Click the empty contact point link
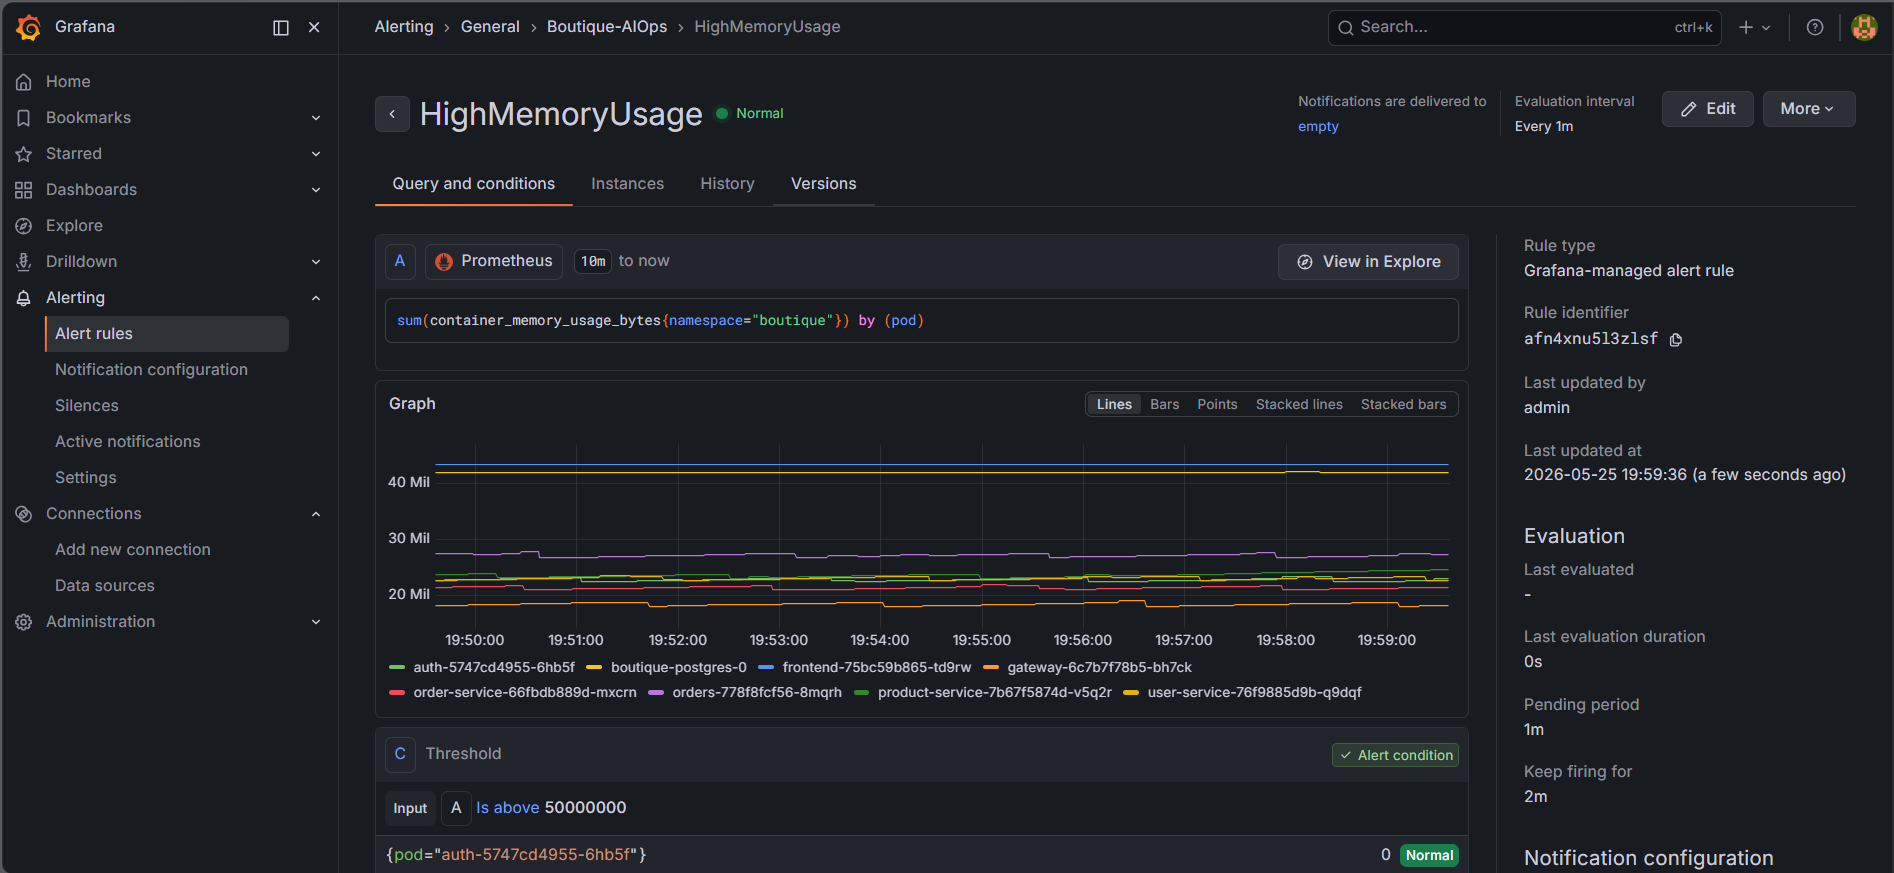The width and height of the screenshot is (1894, 873). click(x=1318, y=127)
